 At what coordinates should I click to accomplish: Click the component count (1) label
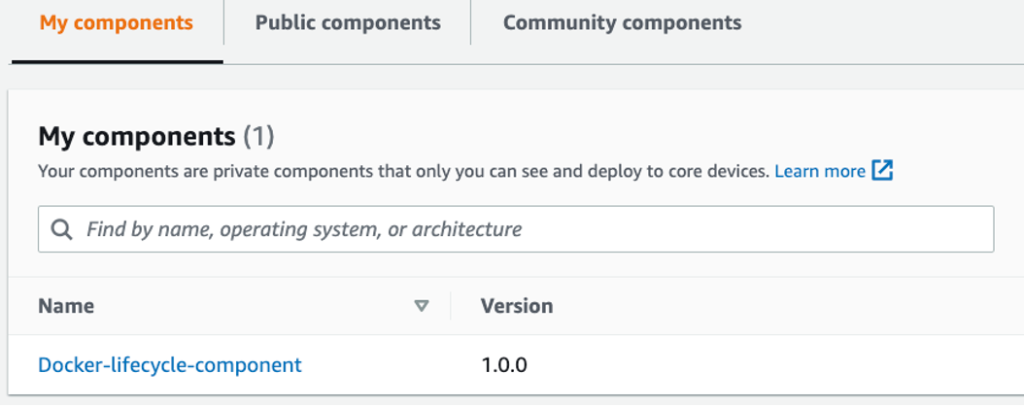click(259, 136)
